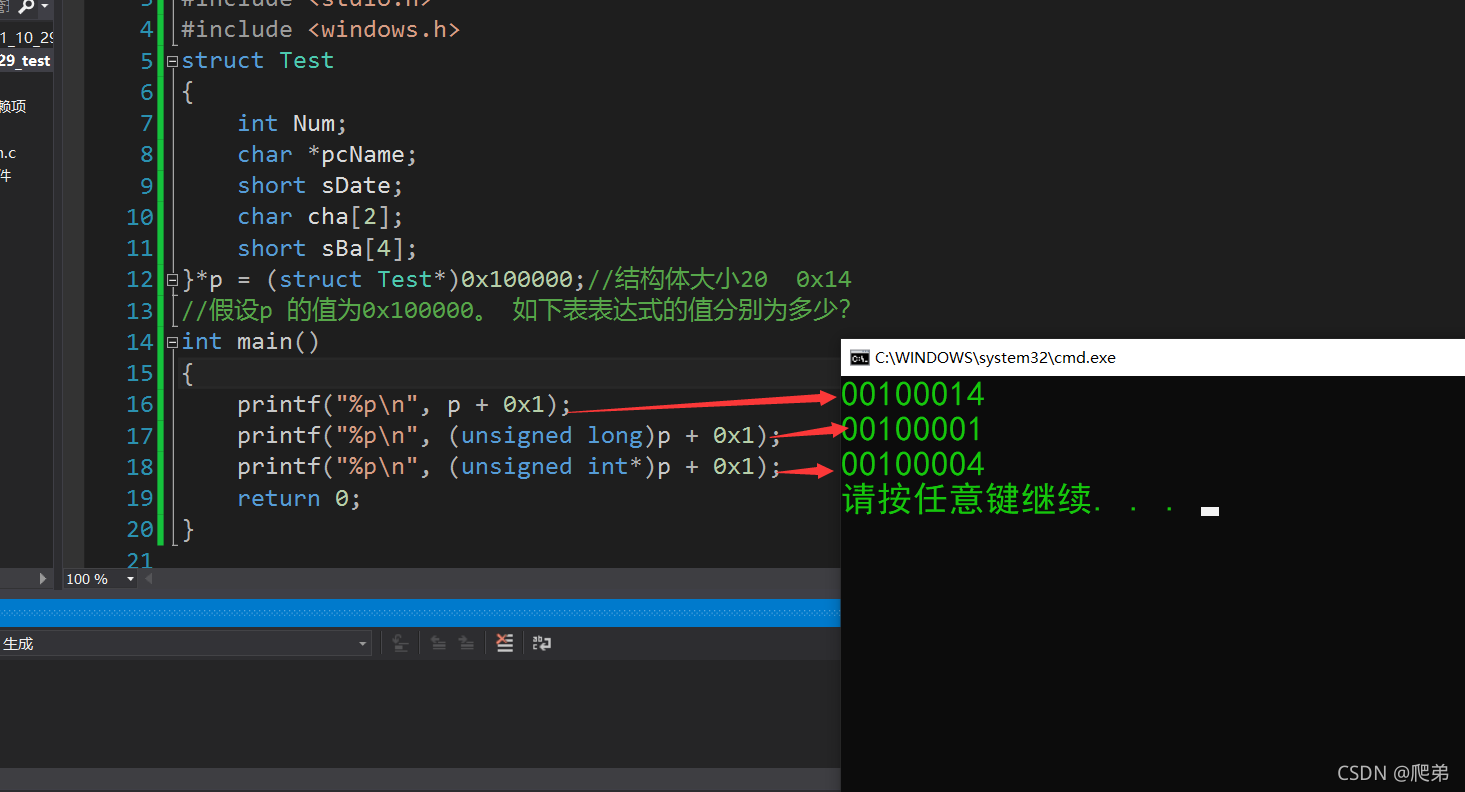Click the cmd.exe window title bar

pyautogui.click(x=1153, y=358)
